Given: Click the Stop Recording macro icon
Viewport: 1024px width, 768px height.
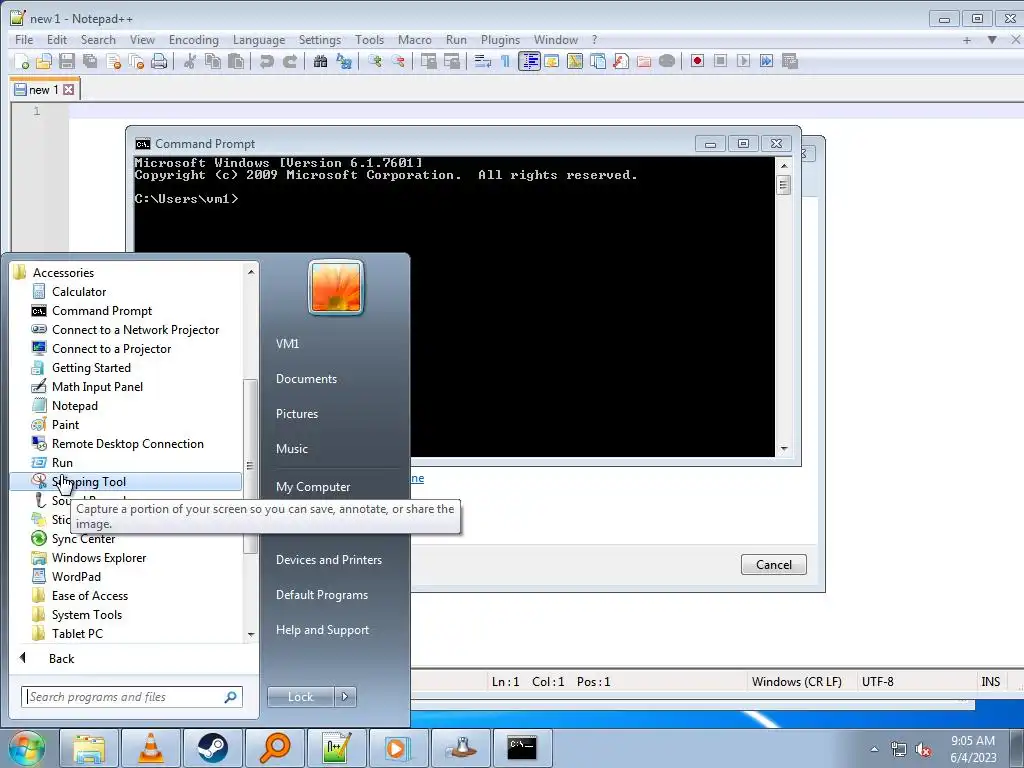Looking at the screenshot, I should (x=720, y=61).
